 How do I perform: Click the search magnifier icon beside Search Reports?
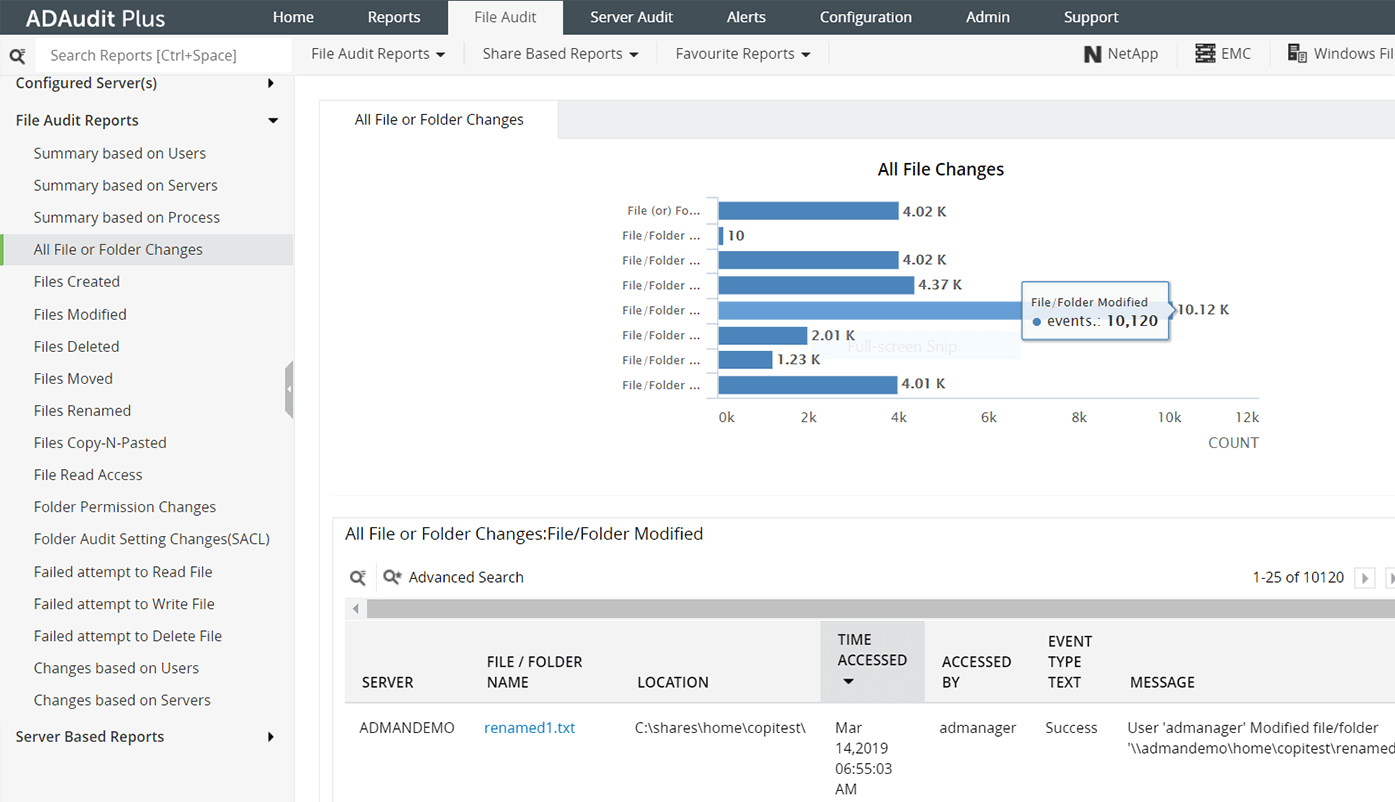coord(17,56)
